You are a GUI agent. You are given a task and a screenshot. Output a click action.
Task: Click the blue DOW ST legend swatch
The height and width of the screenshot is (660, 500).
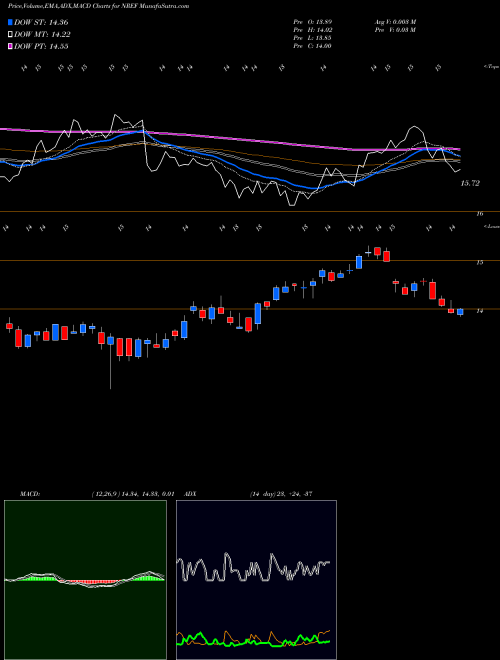10,22
